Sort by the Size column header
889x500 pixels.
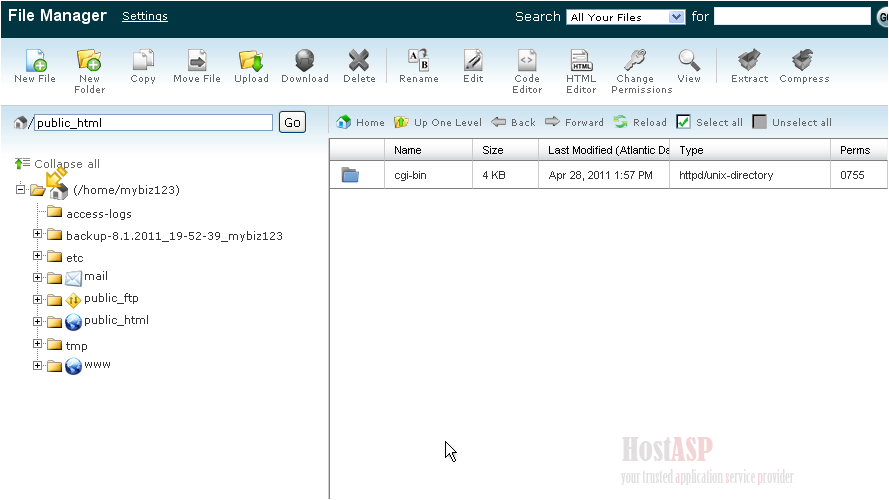point(493,150)
